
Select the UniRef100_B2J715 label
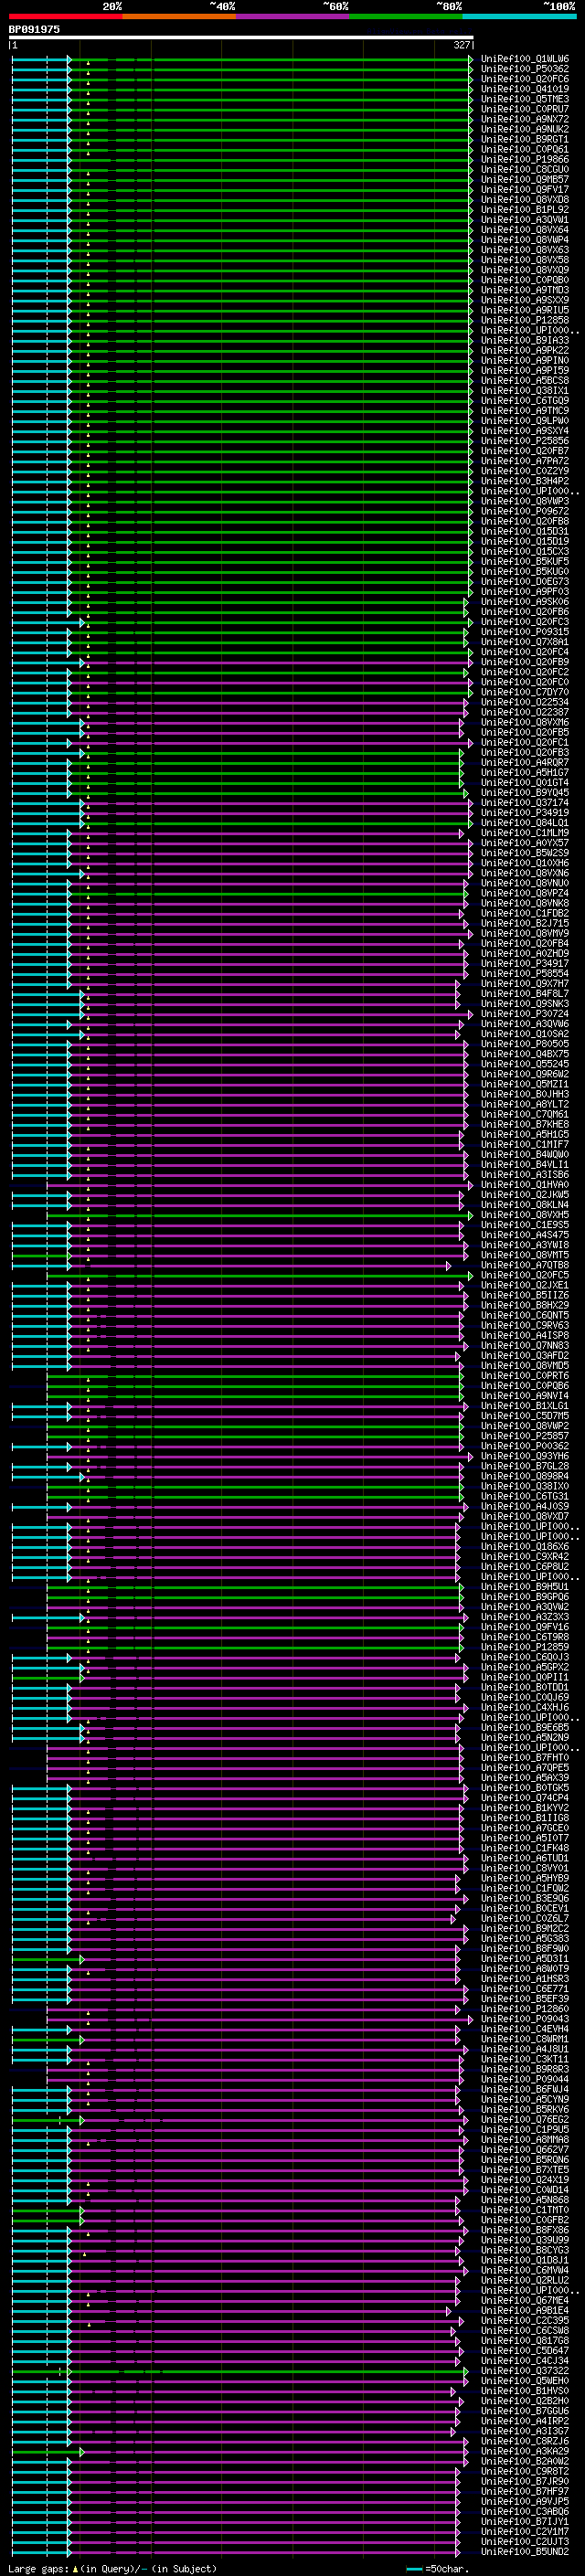525,923
